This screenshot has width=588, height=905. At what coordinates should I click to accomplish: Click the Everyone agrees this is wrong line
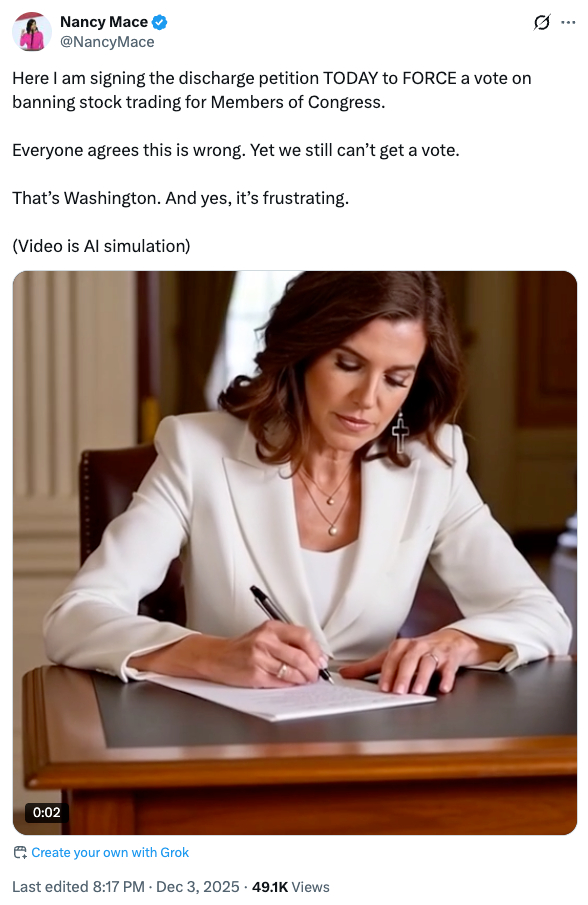point(236,150)
